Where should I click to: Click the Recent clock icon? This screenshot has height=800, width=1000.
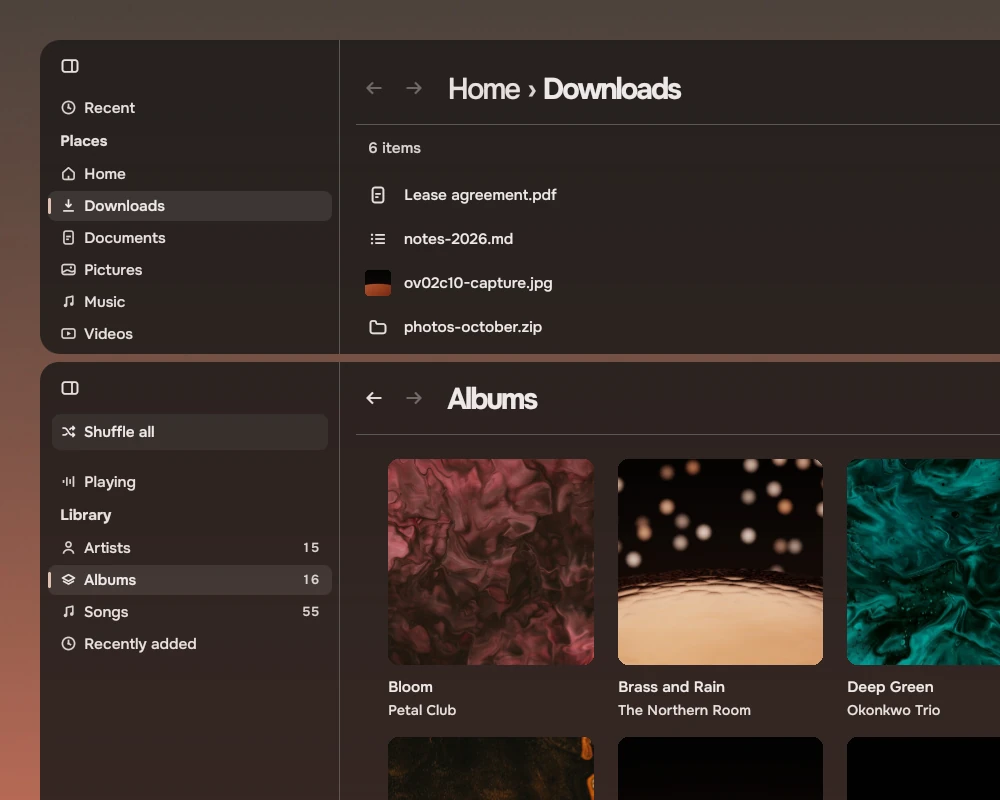tap(68, 108)
